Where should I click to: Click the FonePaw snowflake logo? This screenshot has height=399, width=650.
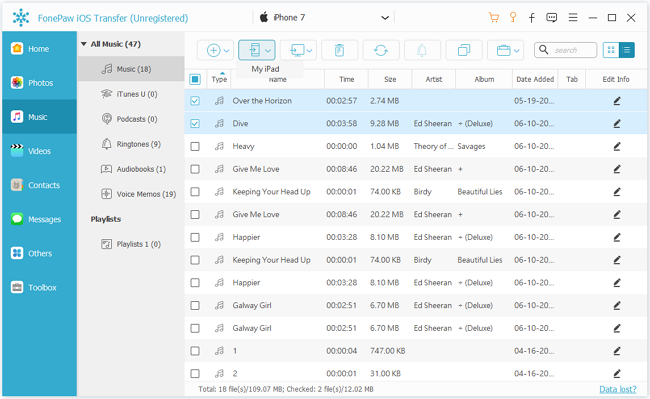(x=21, y=18)
